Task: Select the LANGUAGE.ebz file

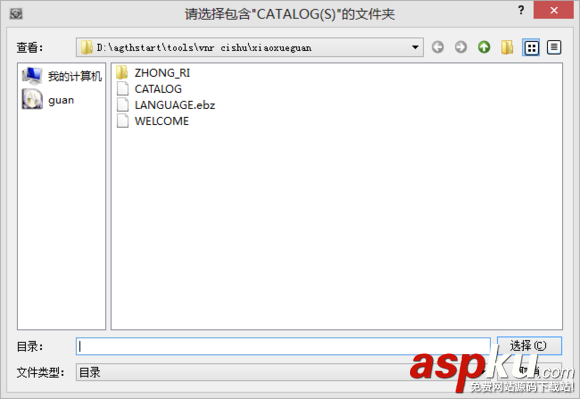Action: point(166,105)
